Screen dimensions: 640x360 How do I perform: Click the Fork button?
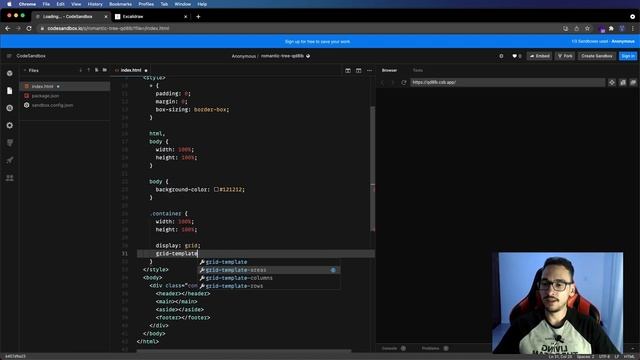(565, 56)
